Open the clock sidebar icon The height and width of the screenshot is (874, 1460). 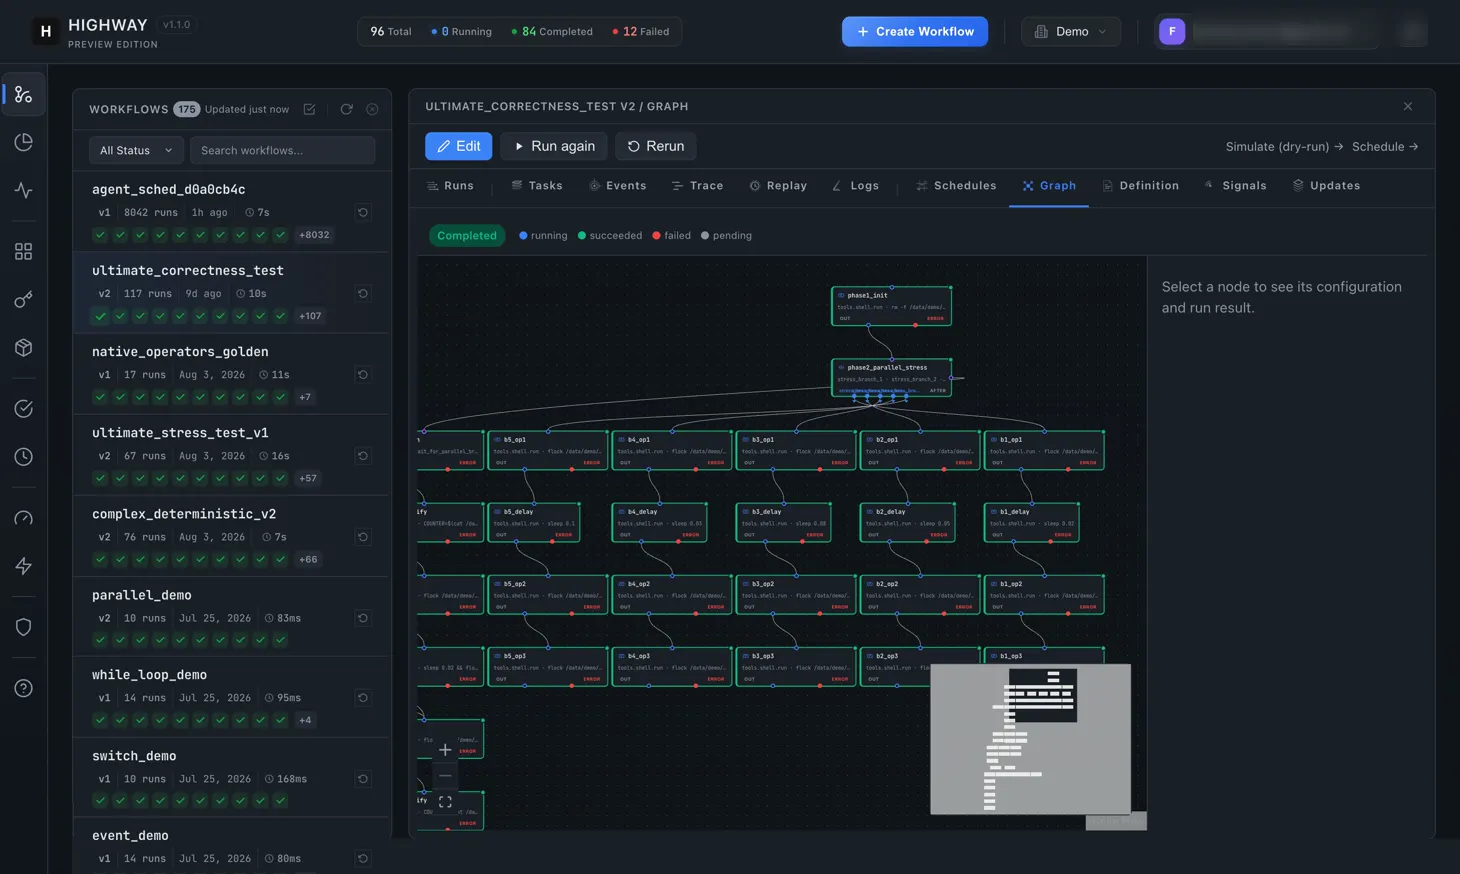tap(23, 456)
